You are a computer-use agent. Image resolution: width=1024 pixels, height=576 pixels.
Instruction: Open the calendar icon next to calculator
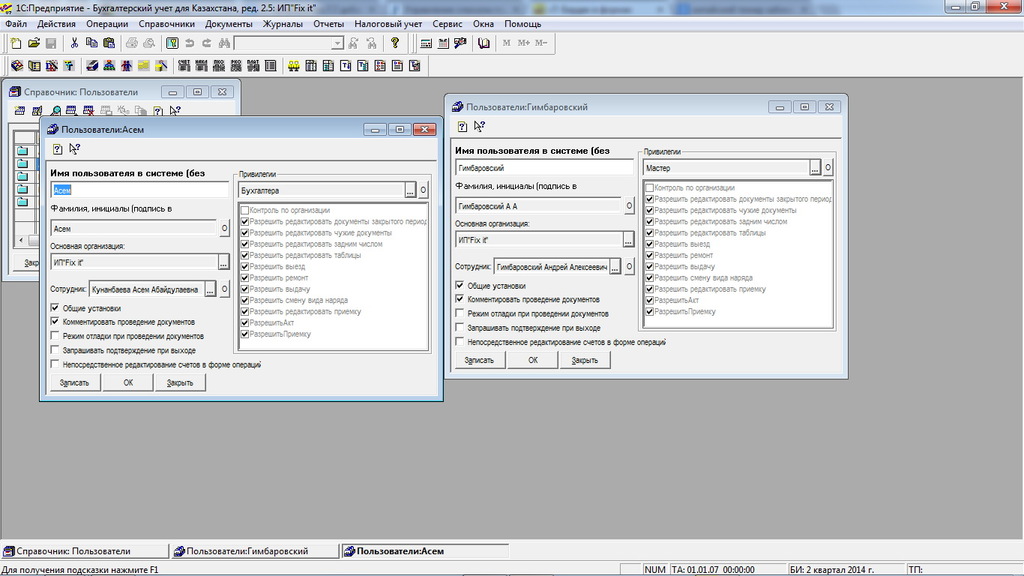[443, 43]
